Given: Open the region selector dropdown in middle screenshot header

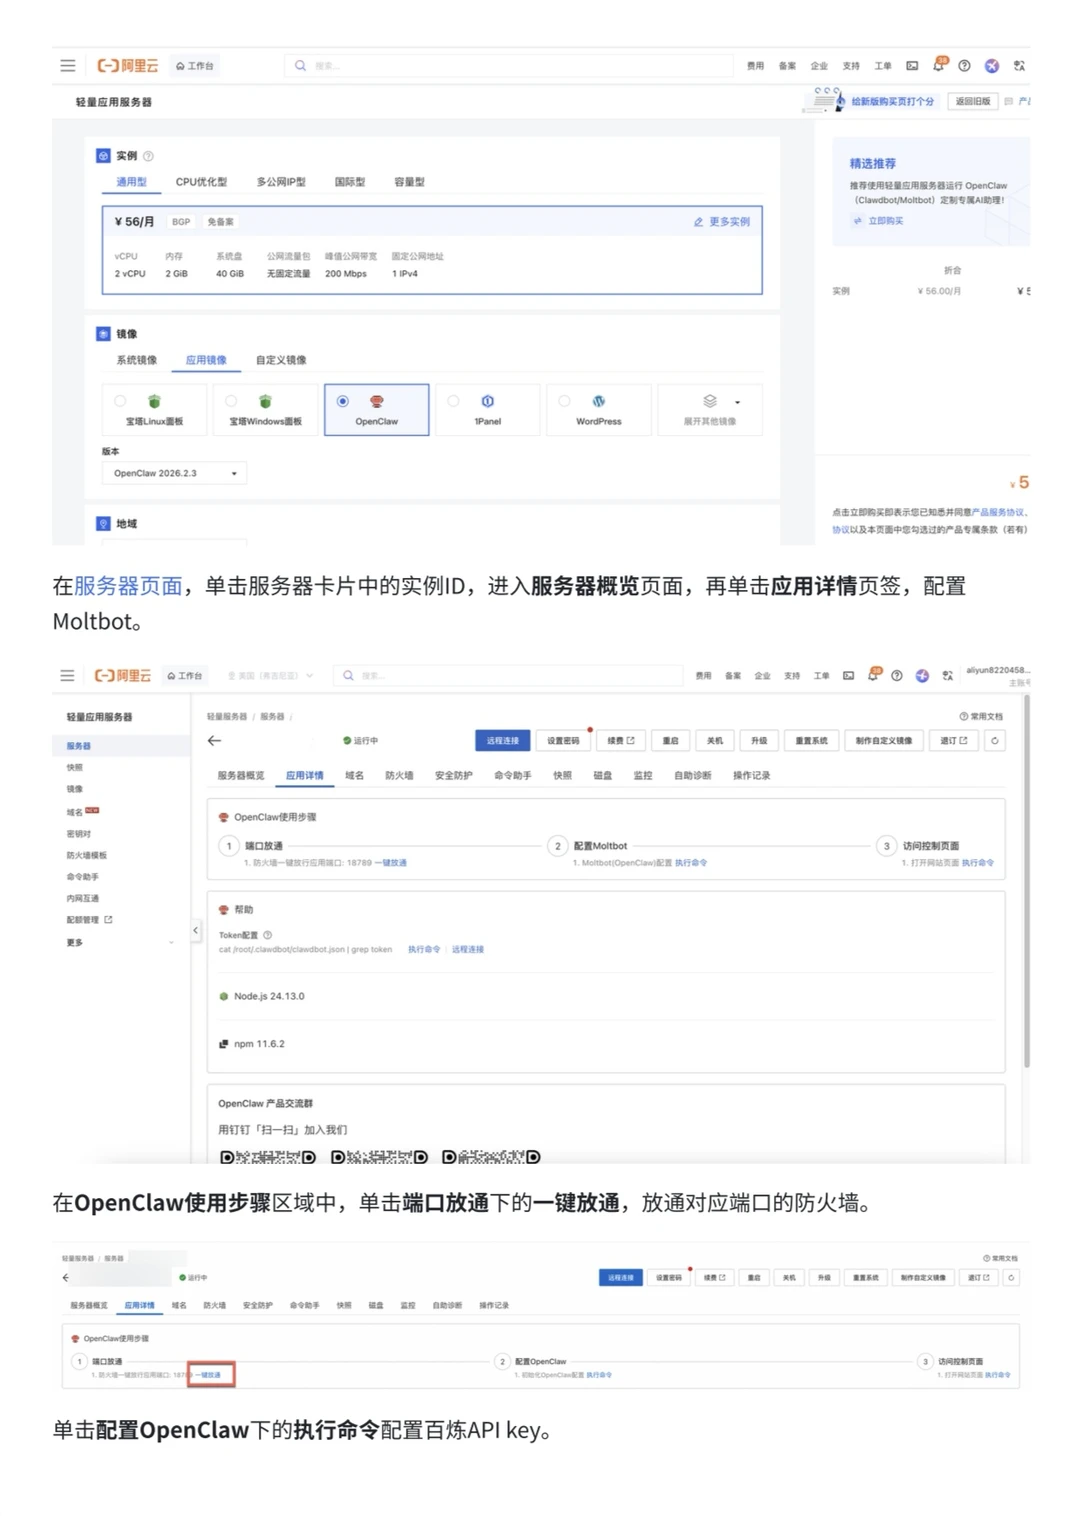Looking at the screenshot, I should coord(271,676).
